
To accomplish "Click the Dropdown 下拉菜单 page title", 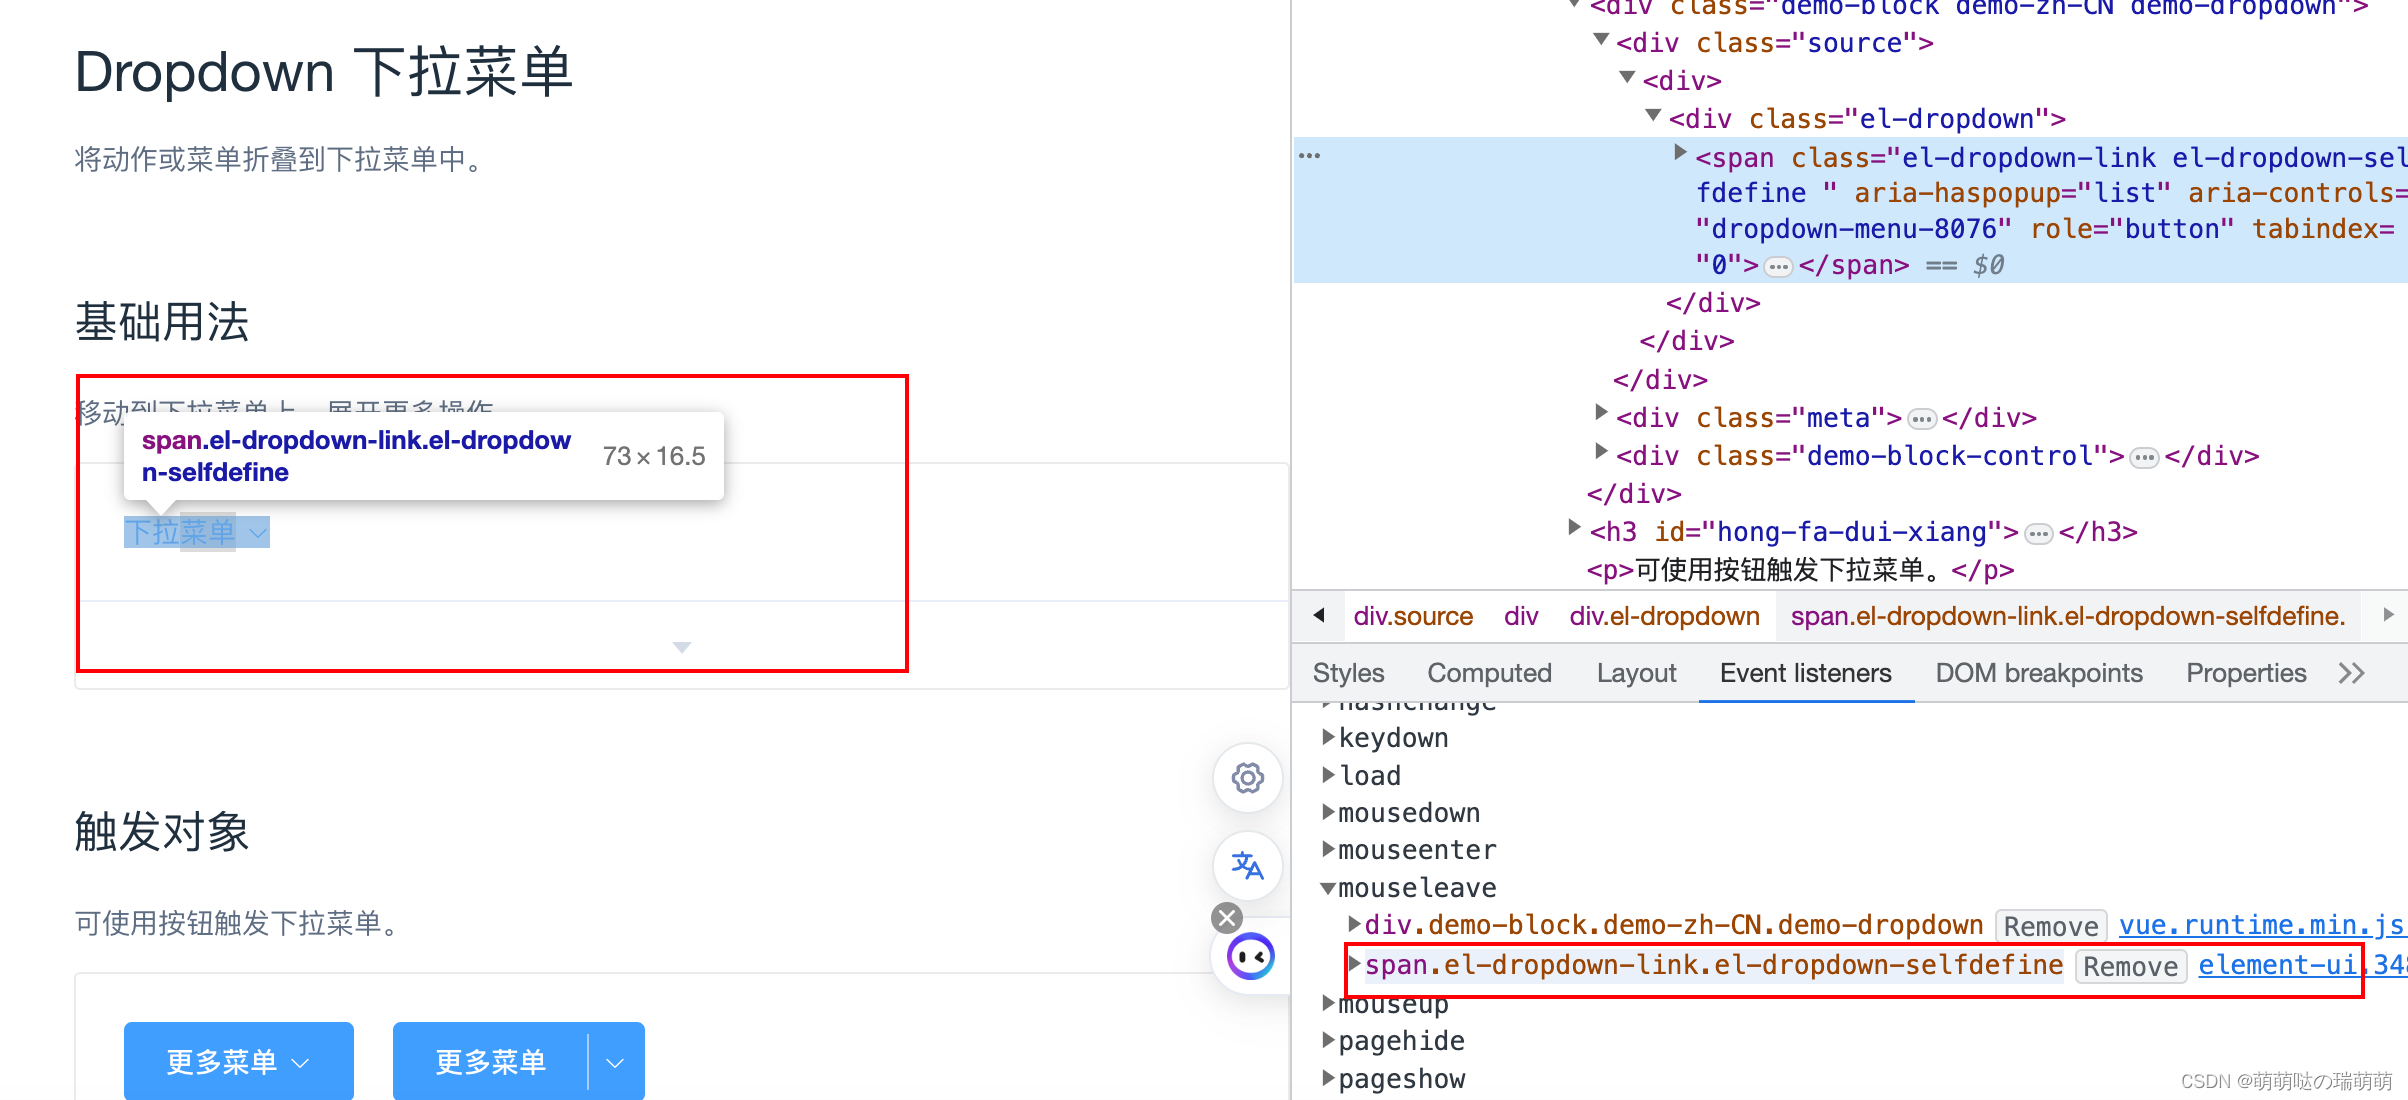I will tap(324, 72).
